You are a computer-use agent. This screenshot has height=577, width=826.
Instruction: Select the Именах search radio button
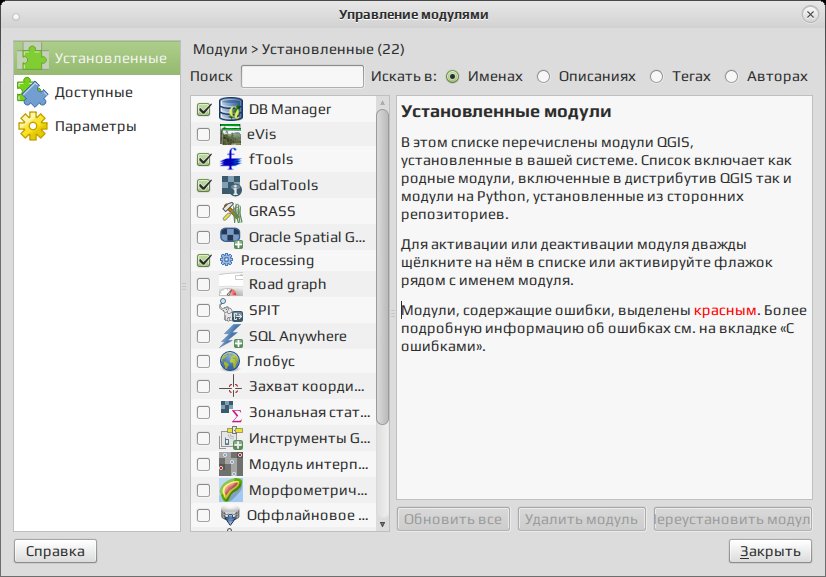coord(452,76)
